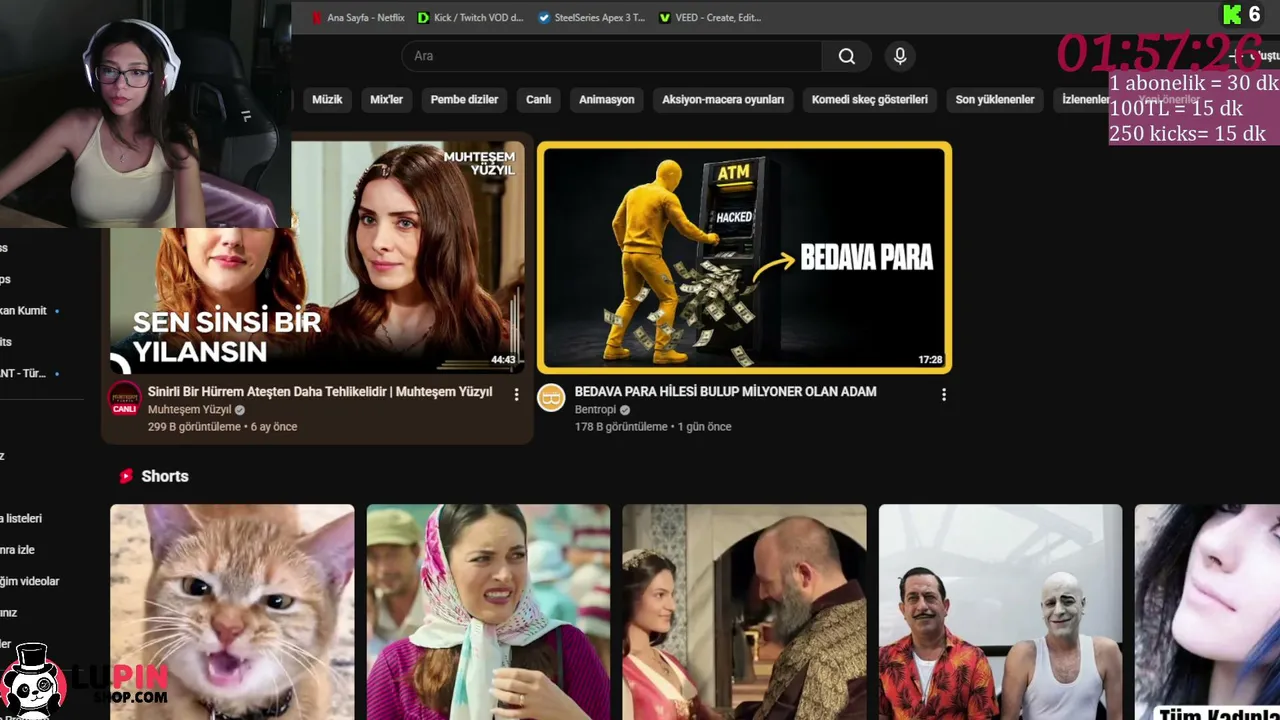Open the more options menu for the BEDAVA PARA video

click(943, 394)
